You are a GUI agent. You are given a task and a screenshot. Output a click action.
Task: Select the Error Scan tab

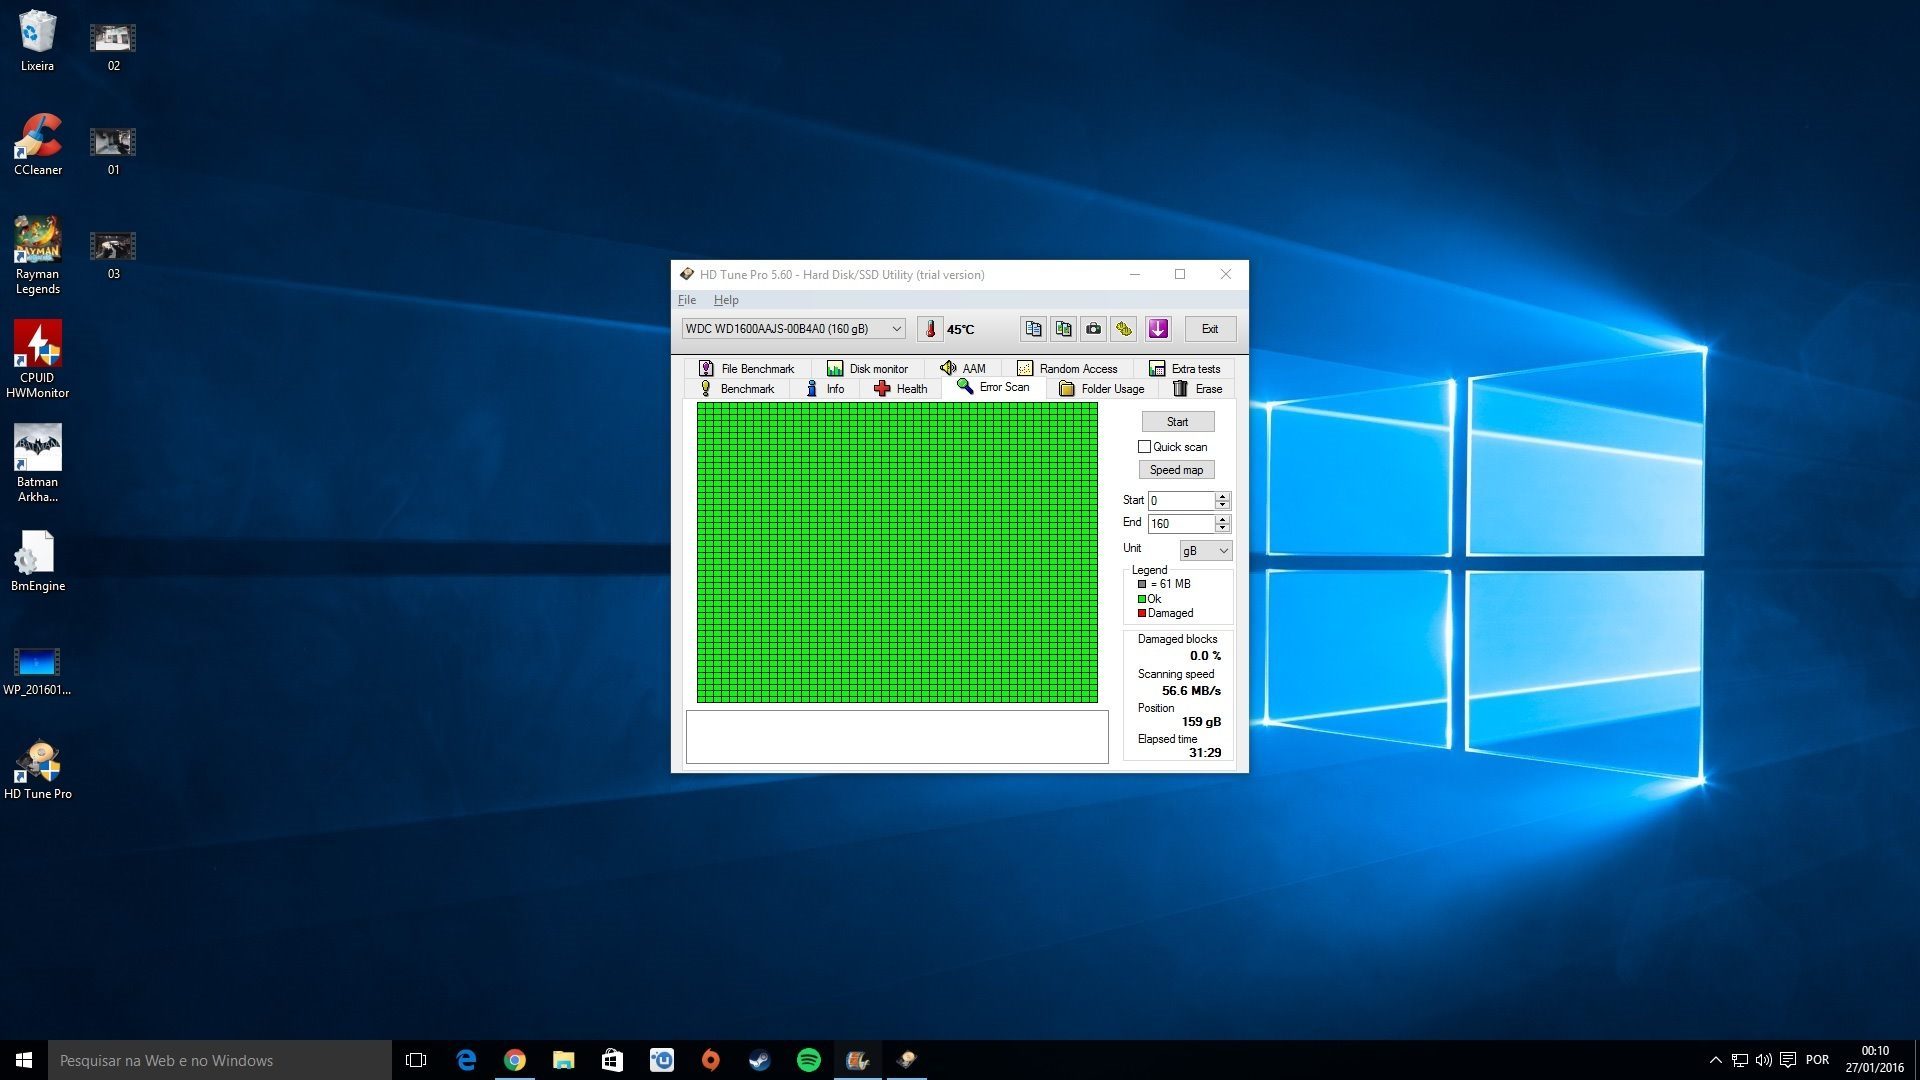point(993,387)
